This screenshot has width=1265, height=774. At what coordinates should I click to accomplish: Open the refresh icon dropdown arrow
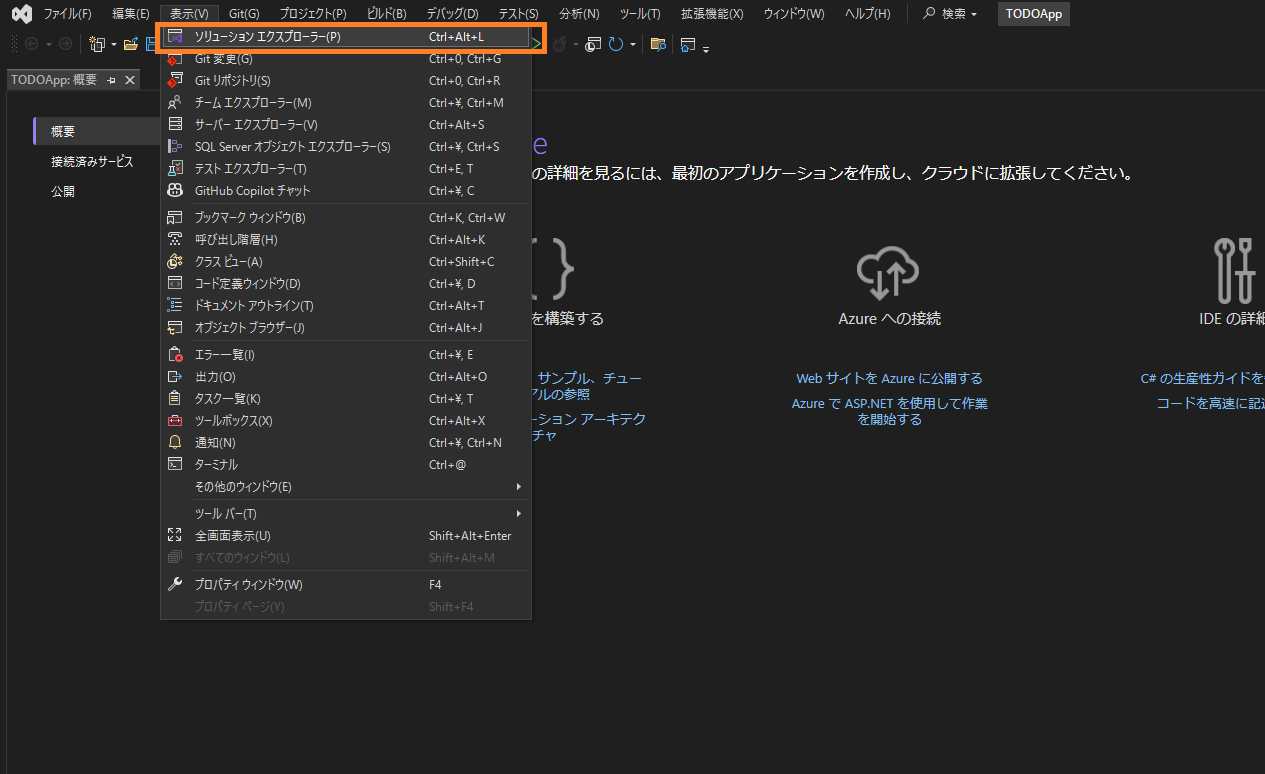tap(633, 45)
